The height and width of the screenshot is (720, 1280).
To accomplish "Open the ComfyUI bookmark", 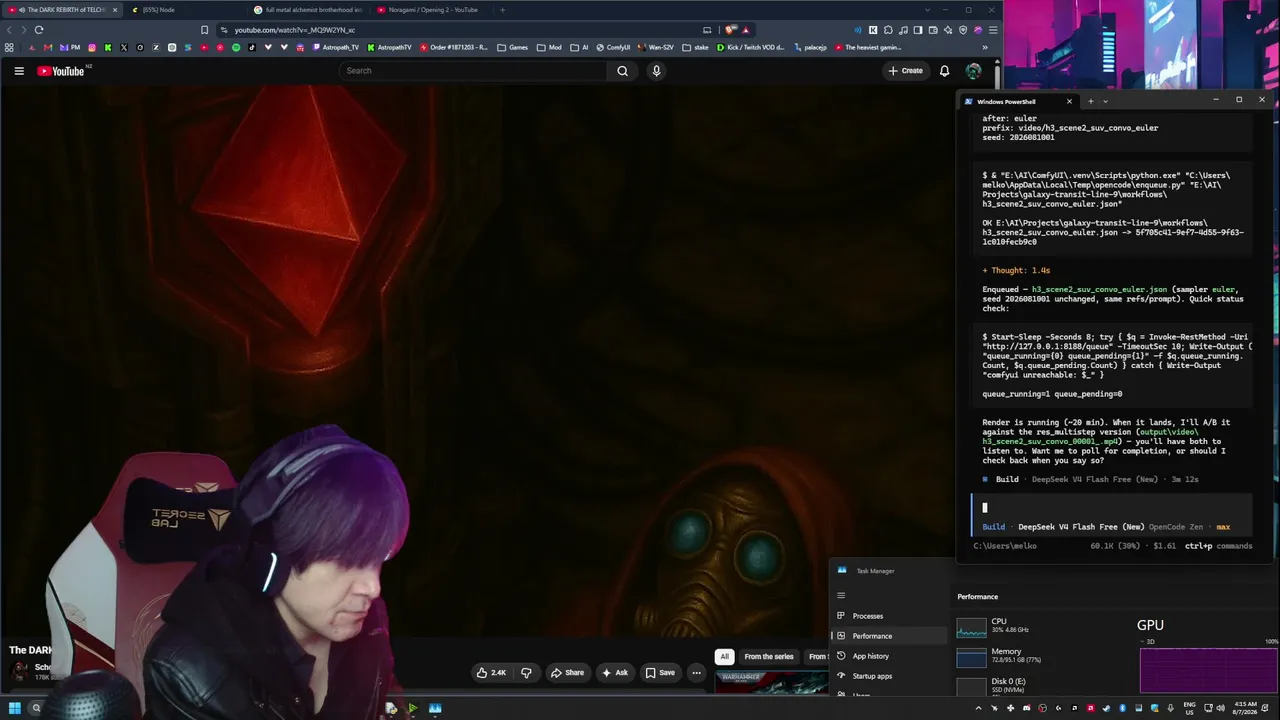I will click(612, 47).
